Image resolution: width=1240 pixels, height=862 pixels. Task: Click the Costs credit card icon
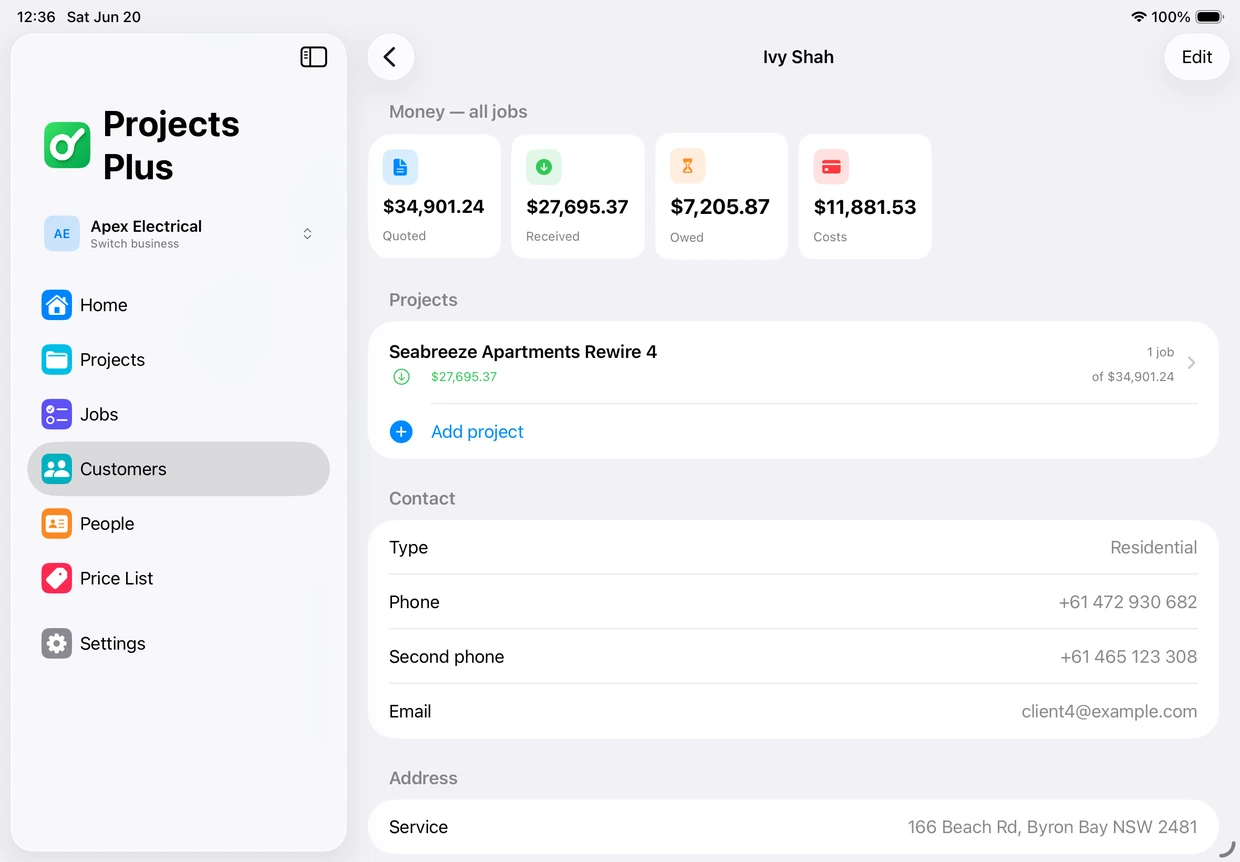tap(831, 167)
